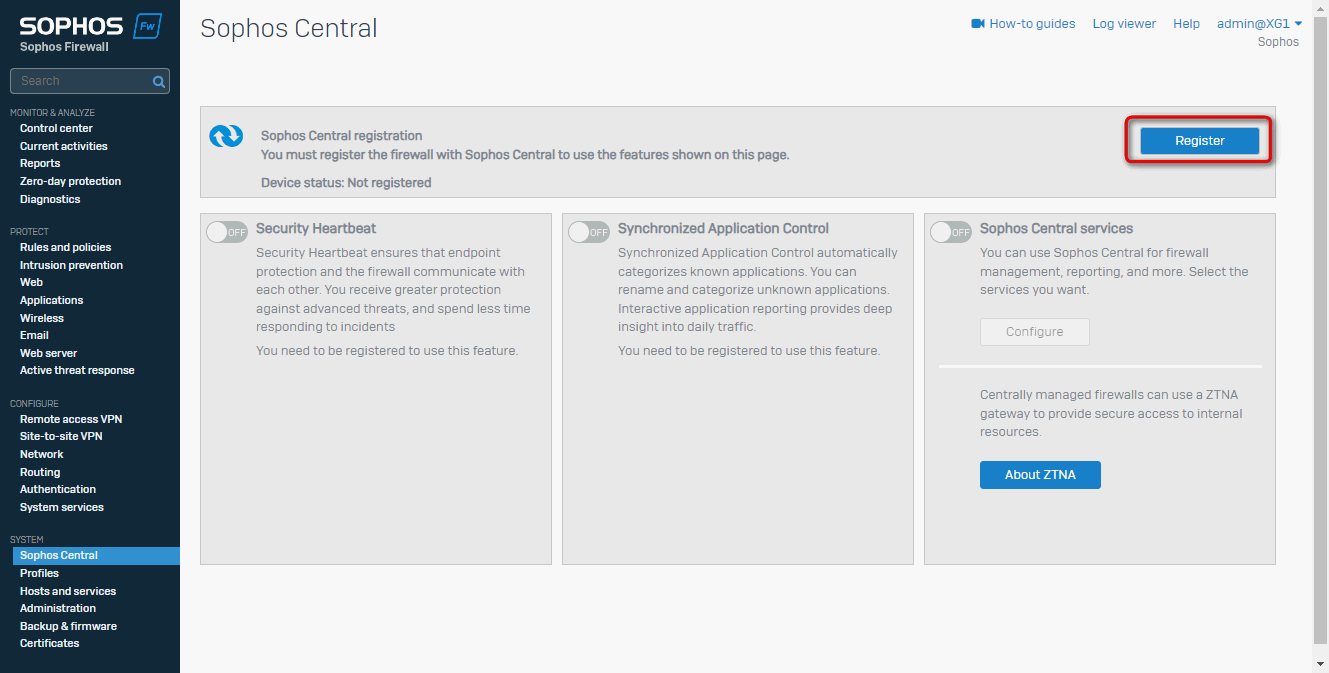Go to Routing page
This screenshot has height=673, width=1329.
pyautogui.click(x=40, y=472)
